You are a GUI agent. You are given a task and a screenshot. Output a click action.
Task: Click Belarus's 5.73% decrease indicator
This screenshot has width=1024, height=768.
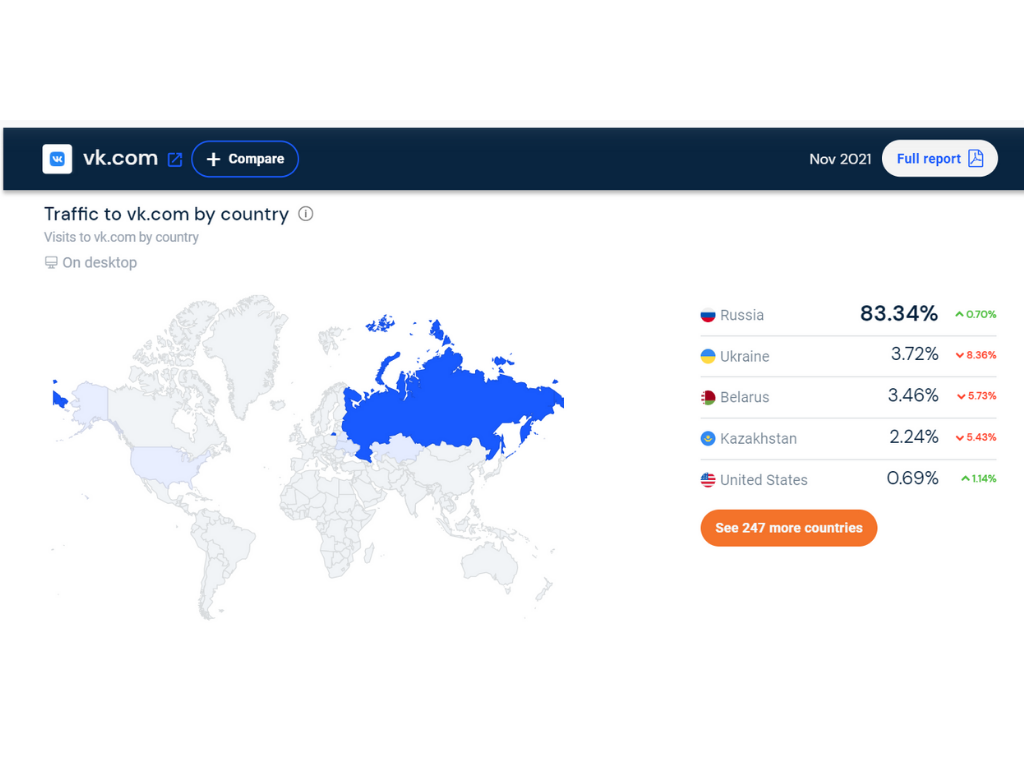(976, 396)
